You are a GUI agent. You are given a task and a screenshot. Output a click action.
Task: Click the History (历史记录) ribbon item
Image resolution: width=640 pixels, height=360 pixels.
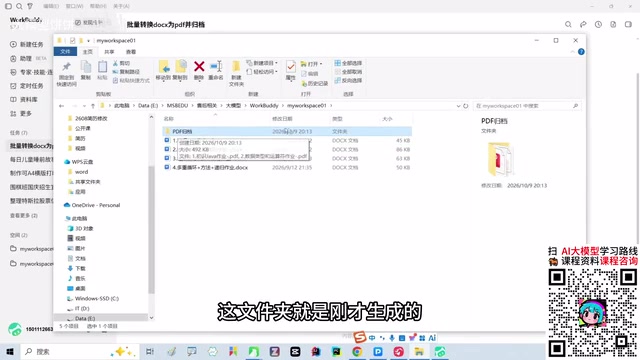[315, 83]
